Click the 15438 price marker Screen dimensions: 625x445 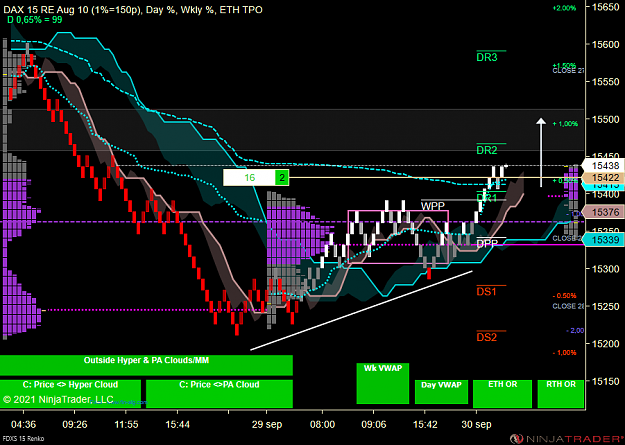602,165
